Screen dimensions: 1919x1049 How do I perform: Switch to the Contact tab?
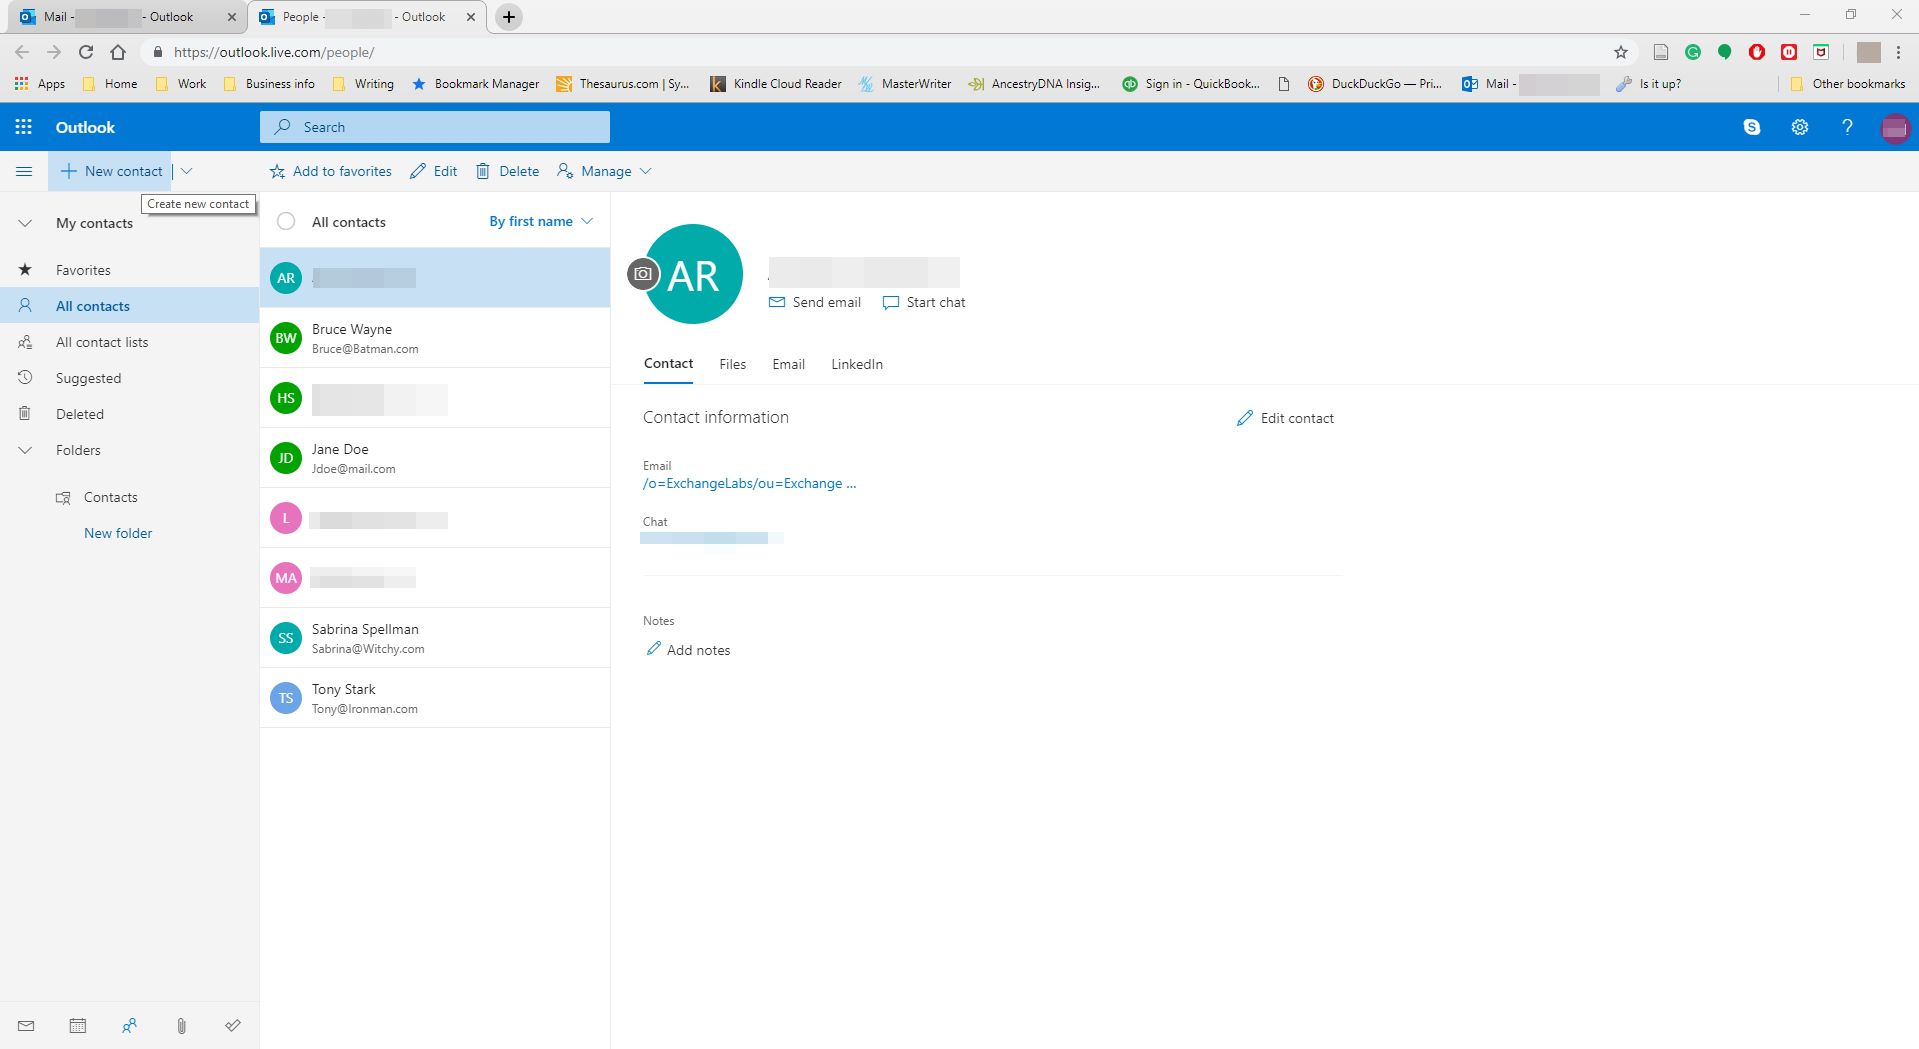pos(668,364)
